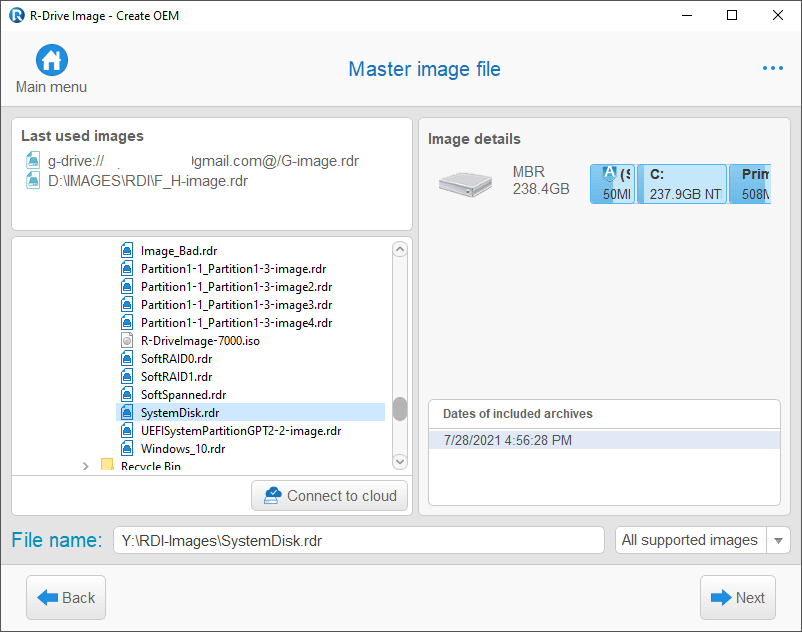Expand the Recycle Bin tree node

85,466
